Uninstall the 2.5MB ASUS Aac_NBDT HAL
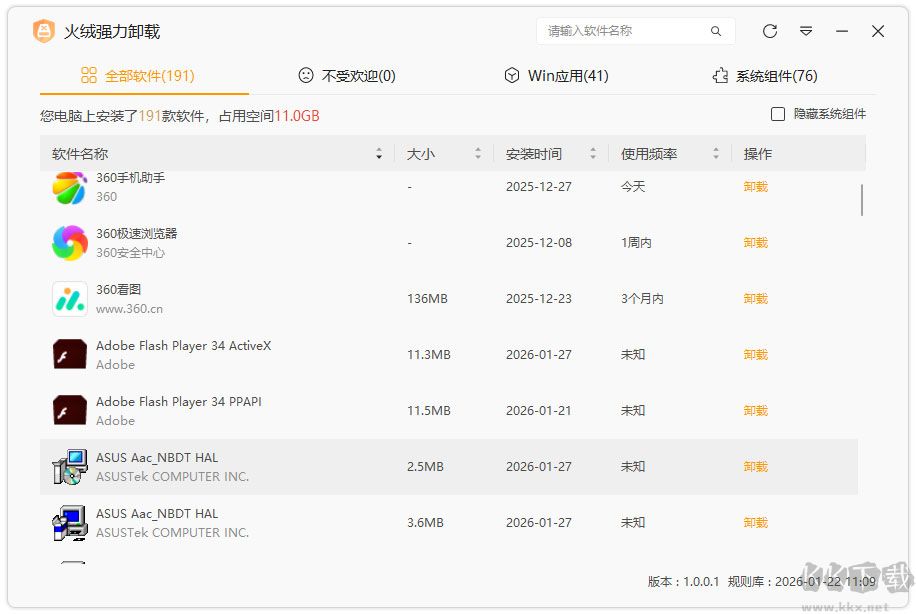This screenshot has width=916, height=614. (x=755, y=467)
